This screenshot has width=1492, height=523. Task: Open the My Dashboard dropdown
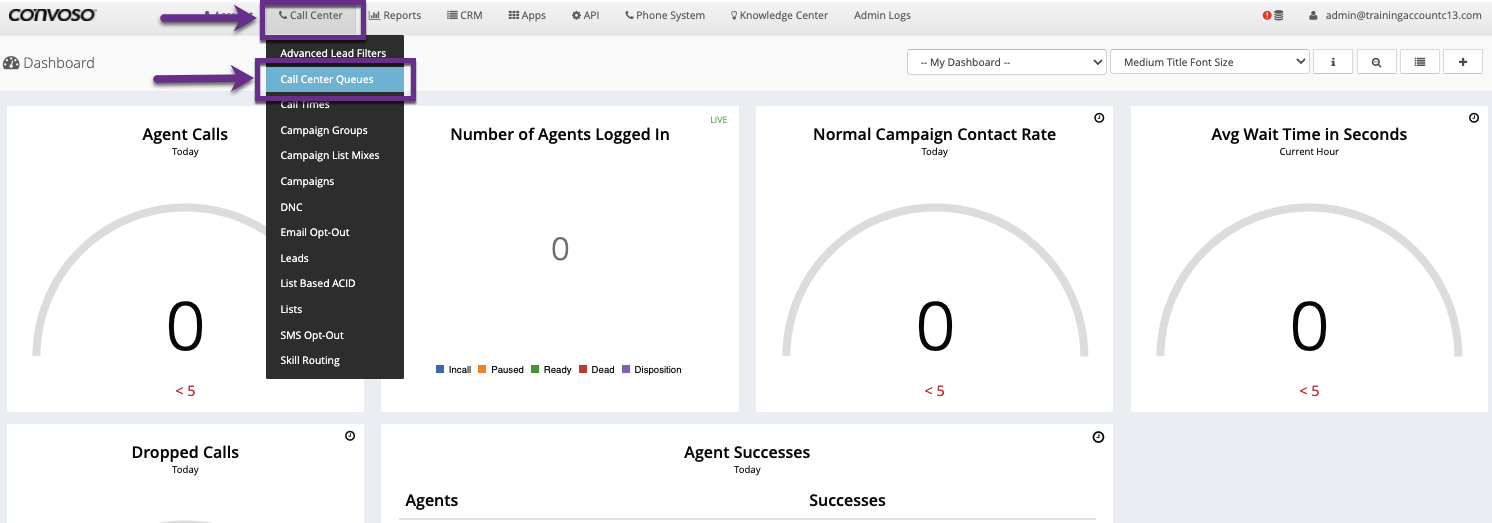tap(1006, 62)
